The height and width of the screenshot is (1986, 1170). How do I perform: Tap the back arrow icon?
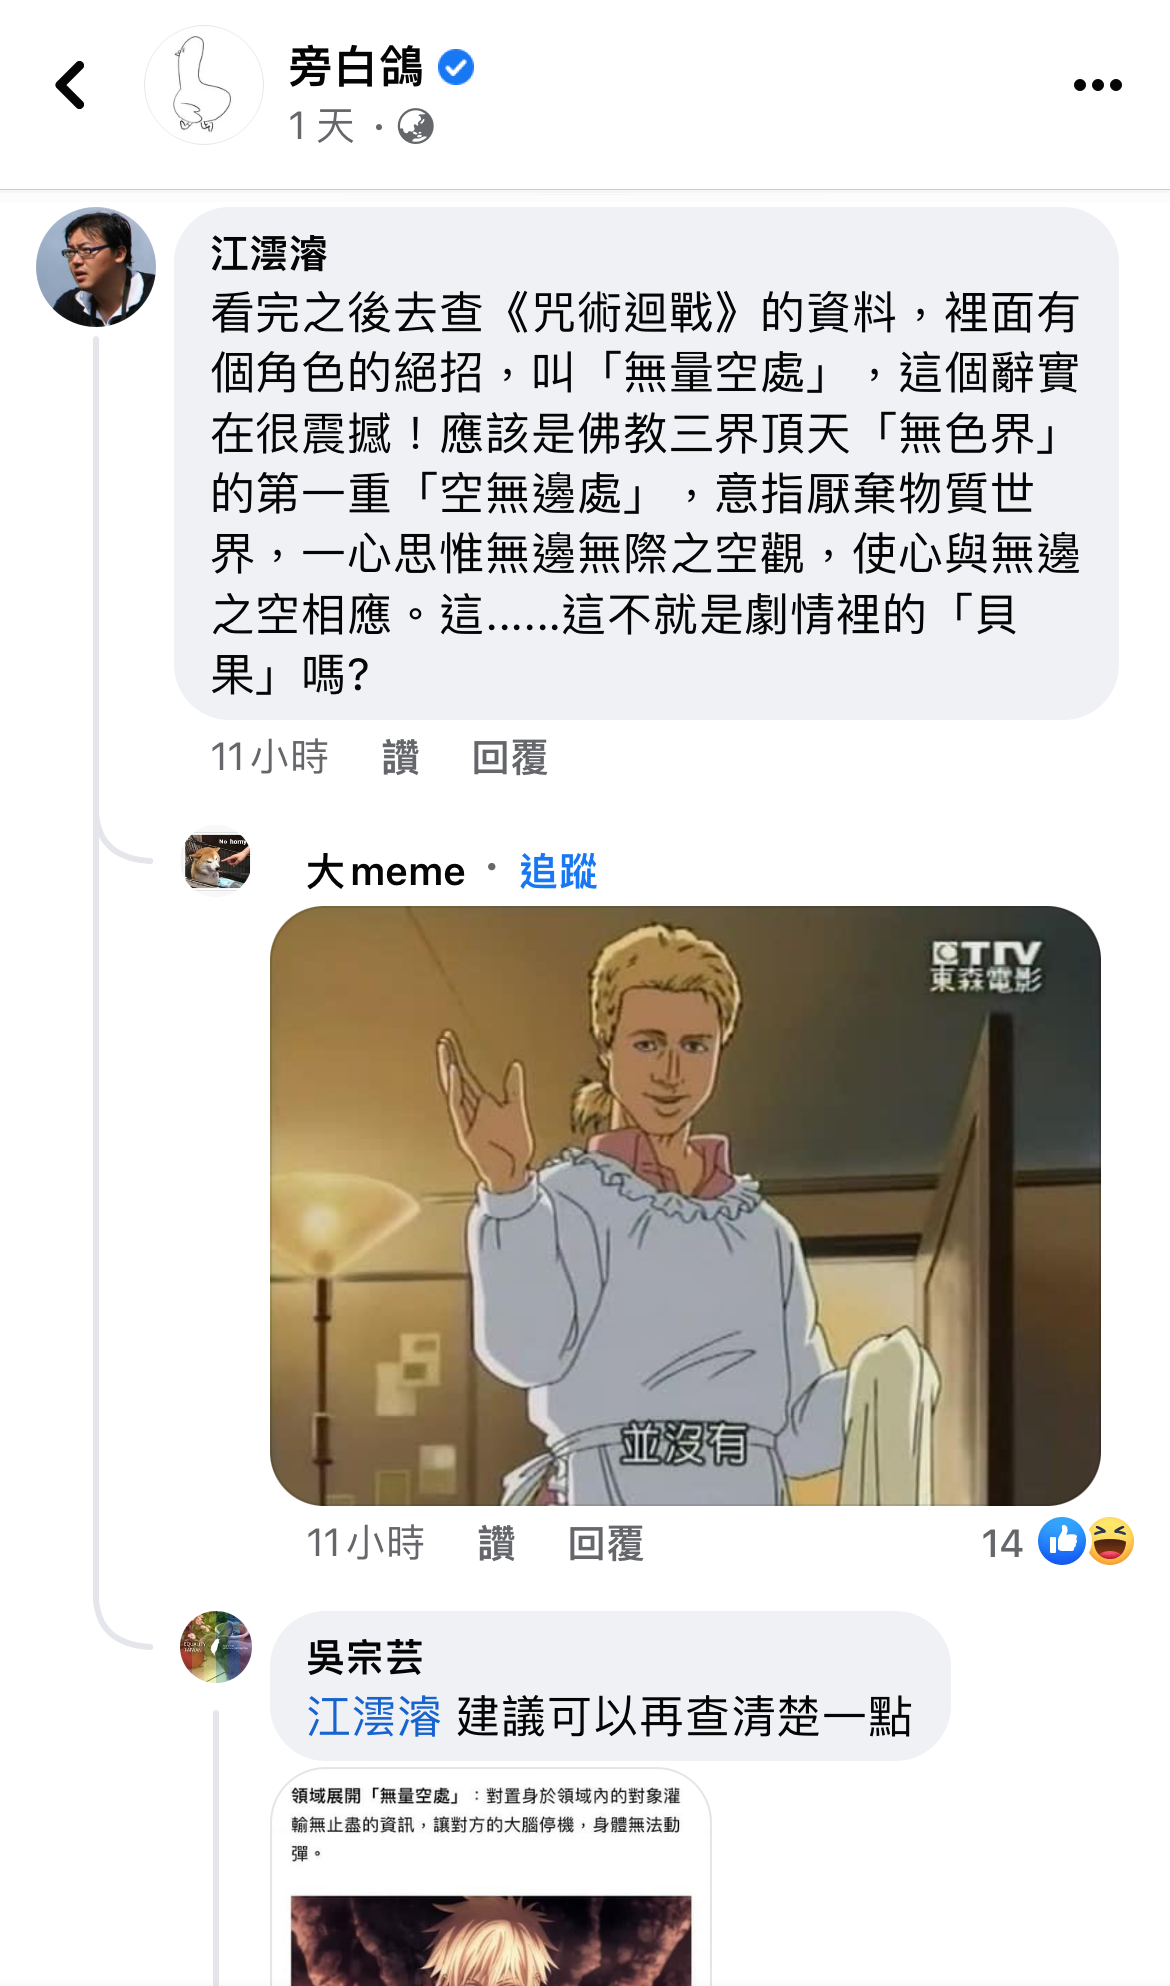[70, 85]
